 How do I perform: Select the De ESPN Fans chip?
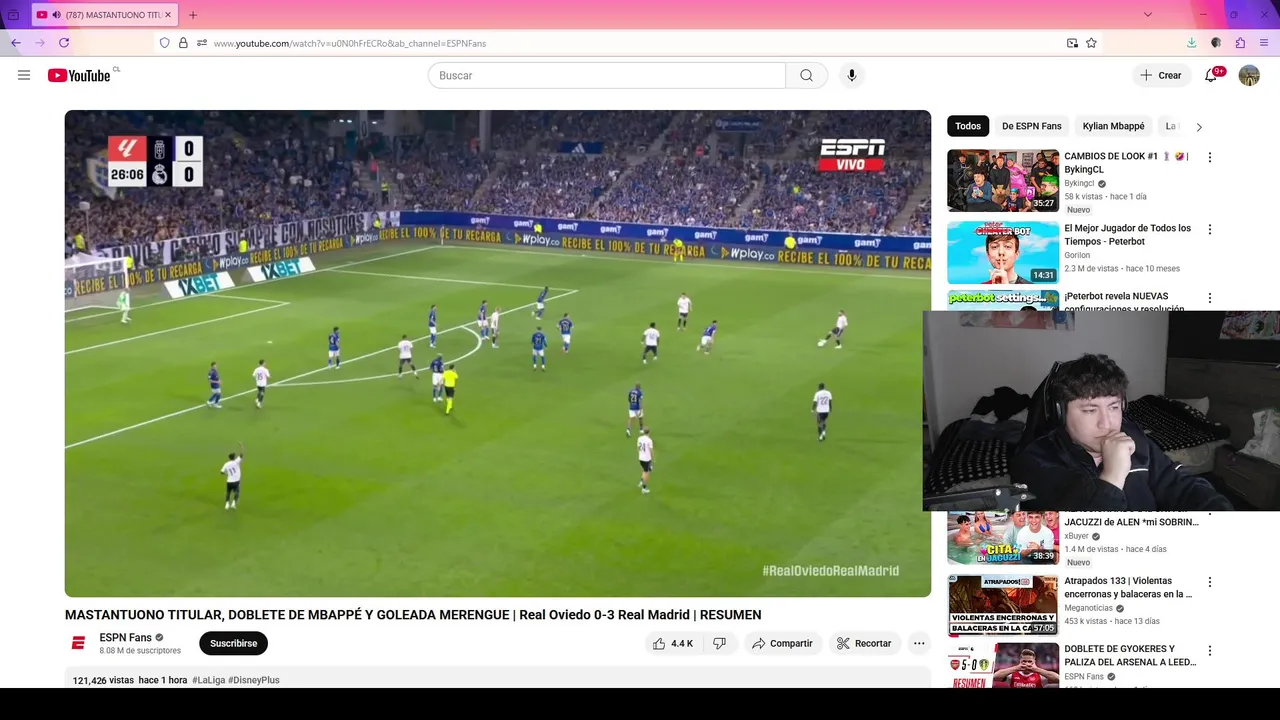tap(1032, 126)
